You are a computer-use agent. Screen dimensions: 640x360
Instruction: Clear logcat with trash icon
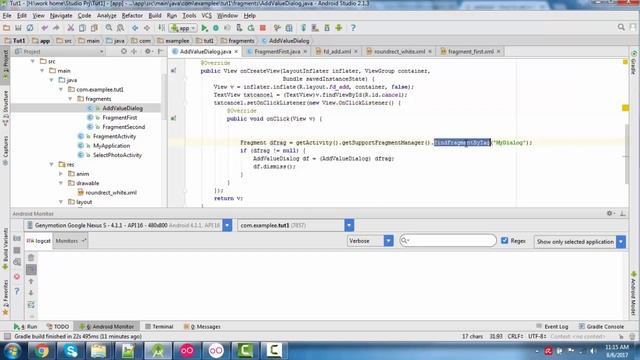31,258
